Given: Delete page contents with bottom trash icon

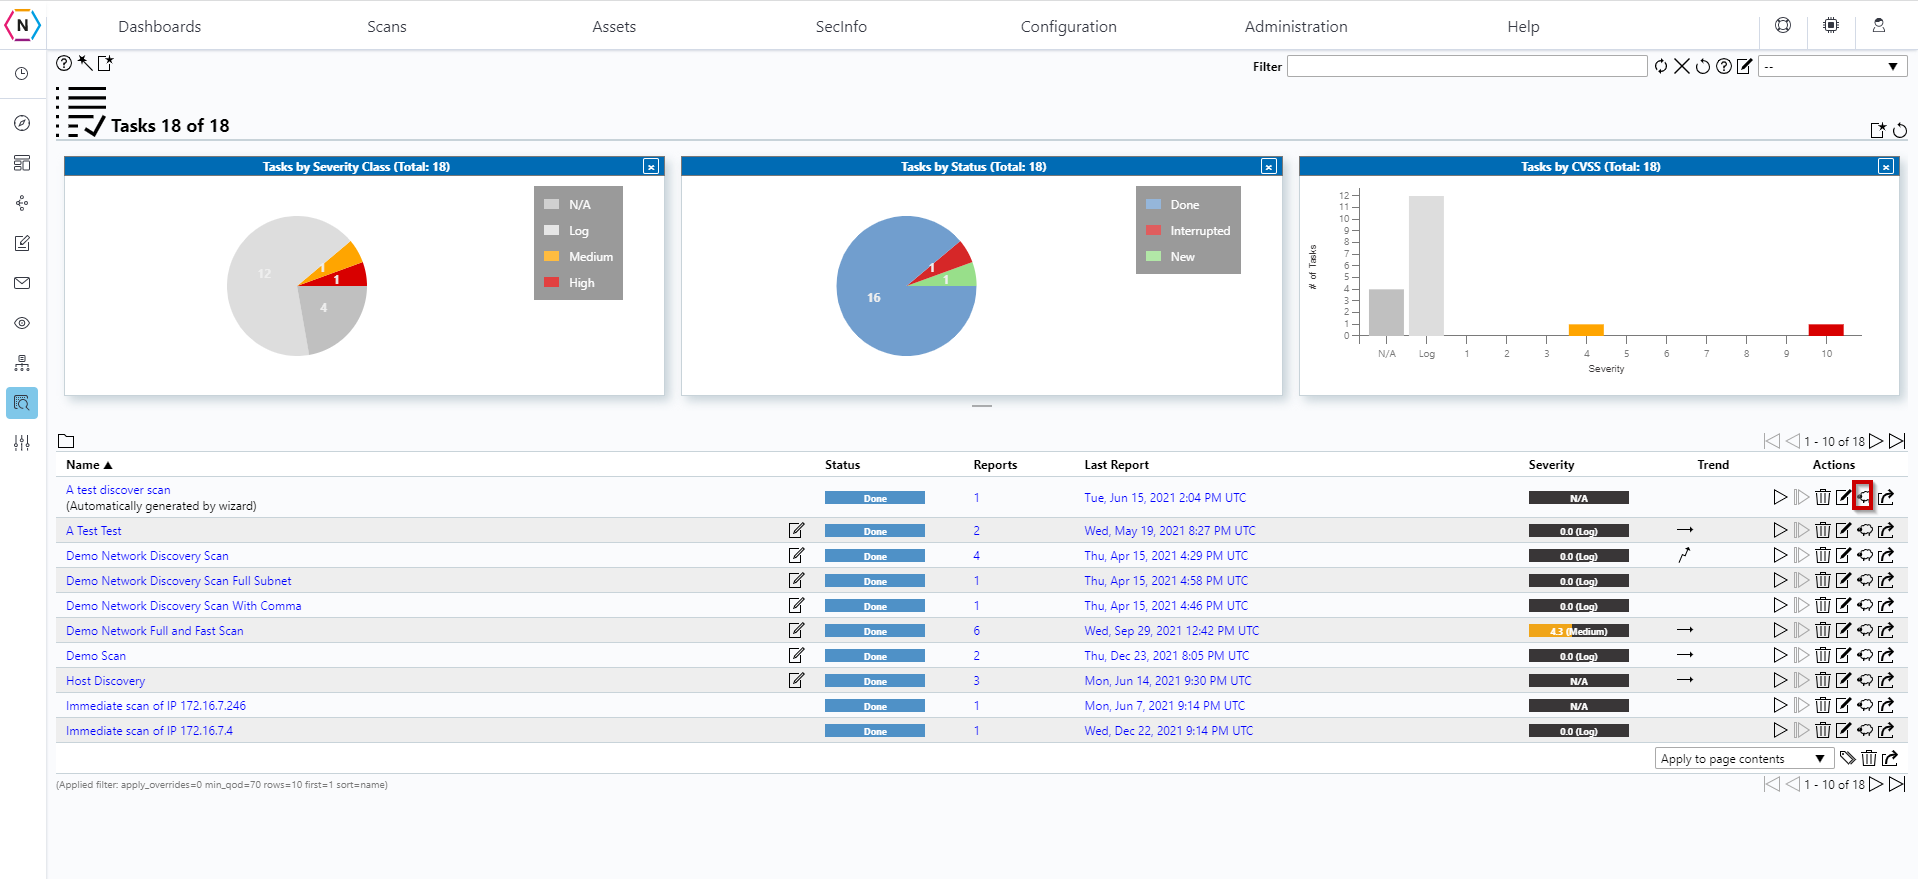Looking at the screenshot, I should pos(1869,758).
